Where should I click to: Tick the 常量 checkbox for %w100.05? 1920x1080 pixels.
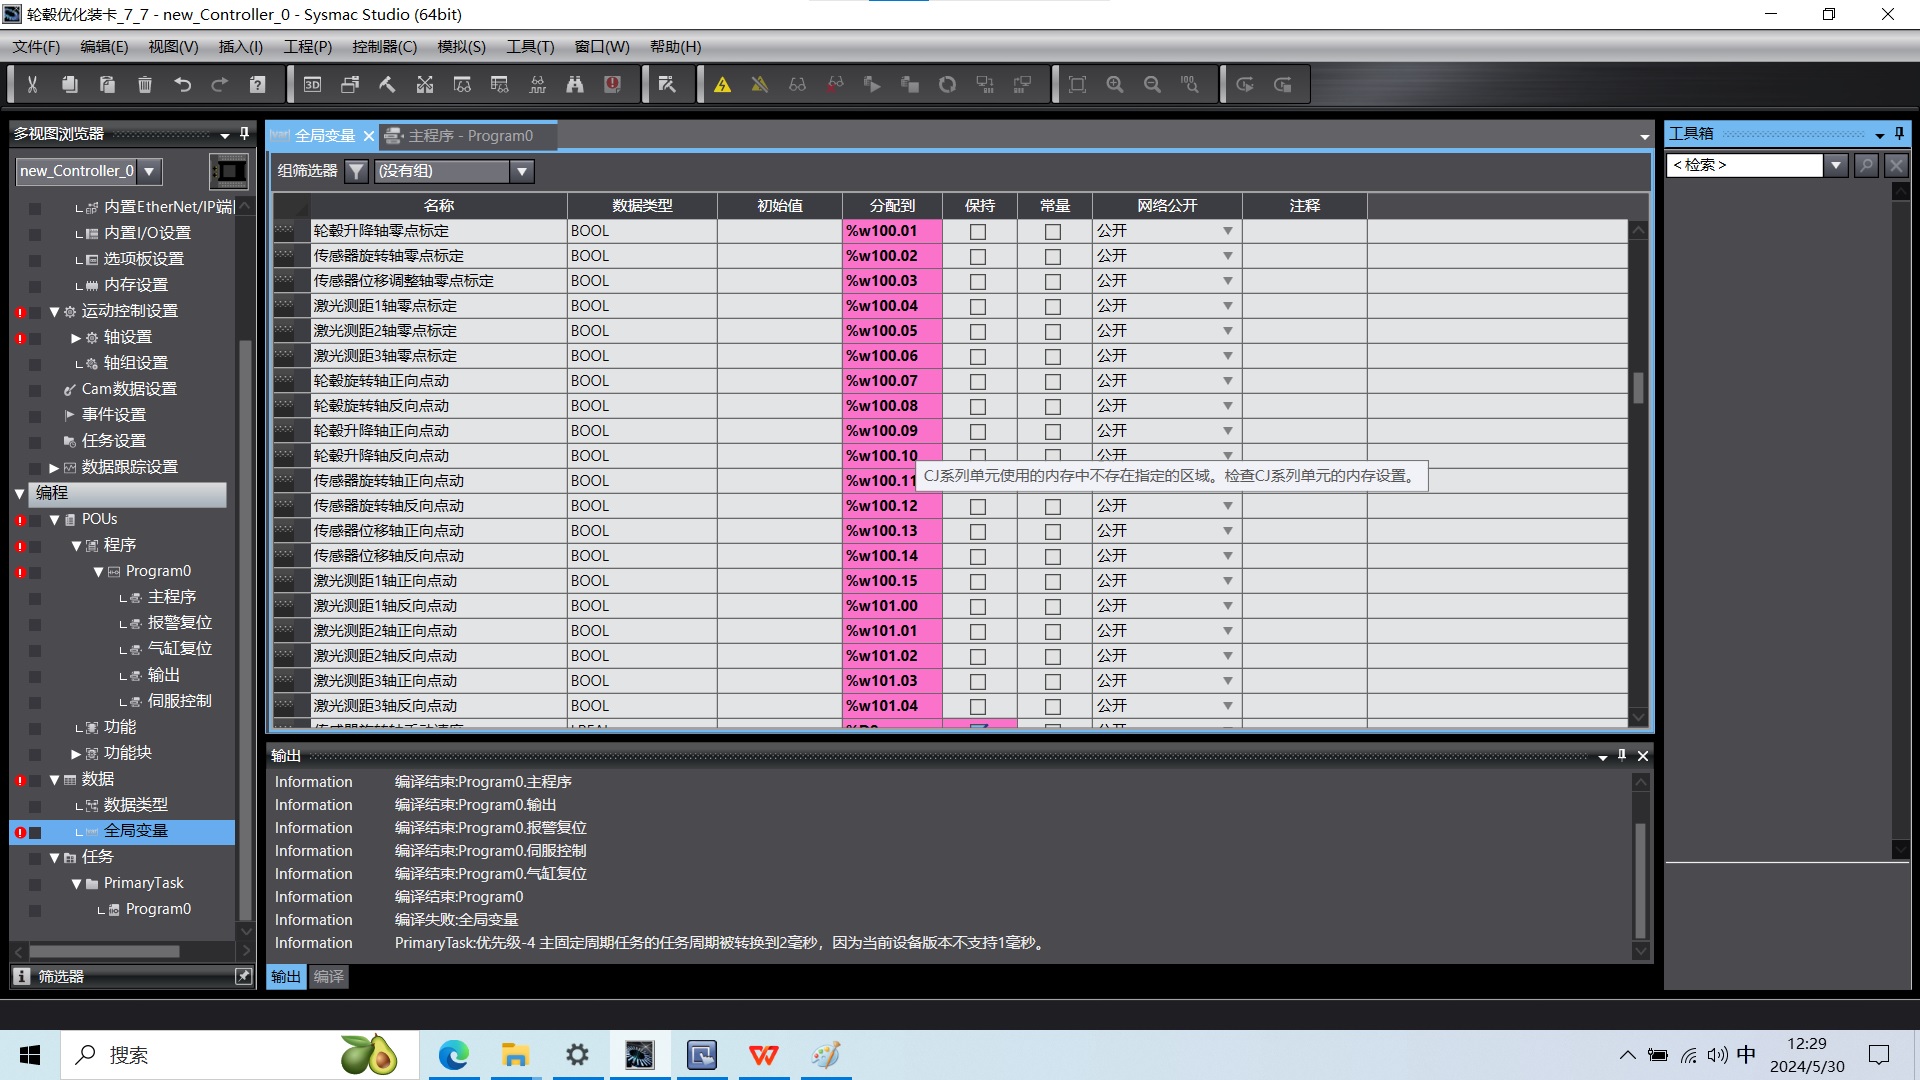(x=1053, y=331)
